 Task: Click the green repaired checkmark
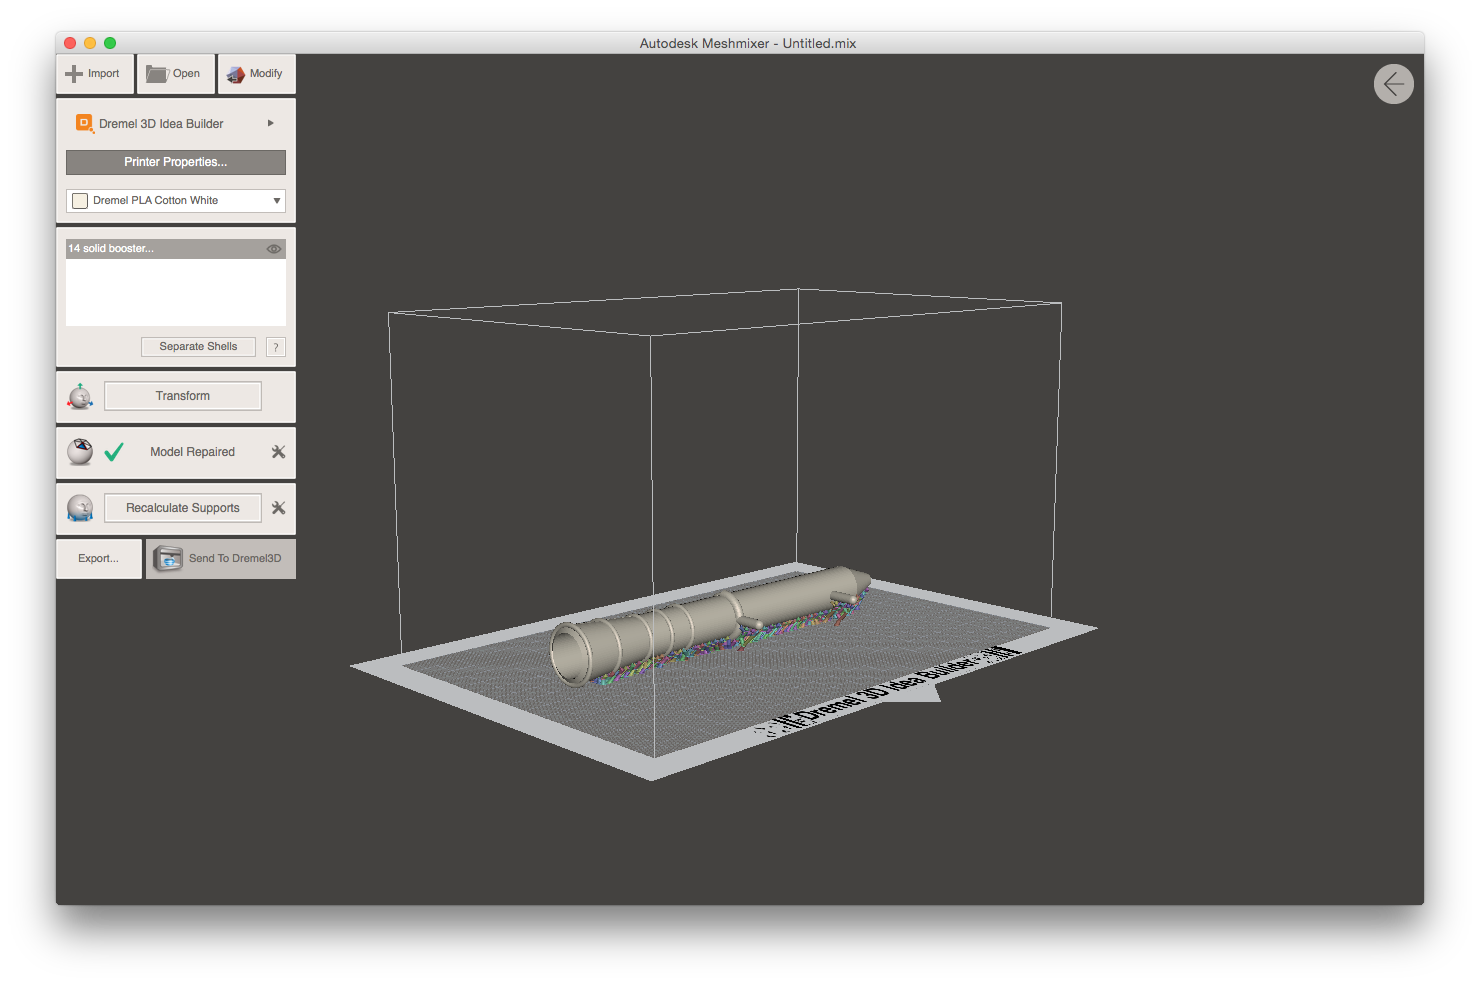pos(114,452)
